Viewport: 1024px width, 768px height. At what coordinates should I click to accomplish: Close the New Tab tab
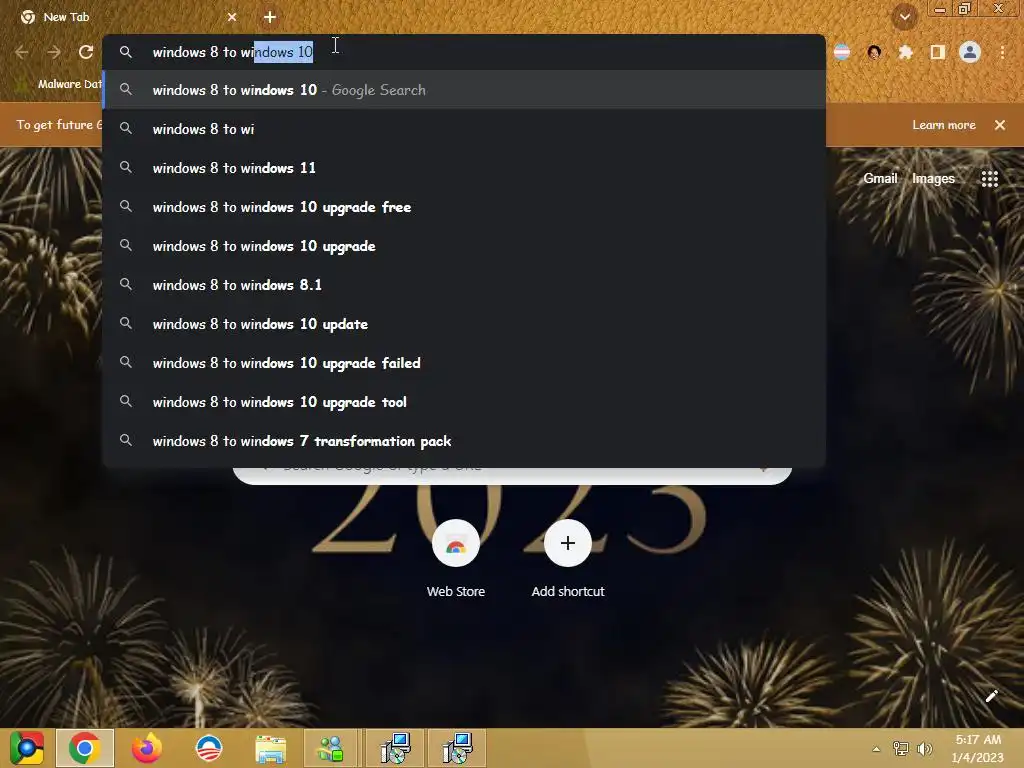(232, 17)
